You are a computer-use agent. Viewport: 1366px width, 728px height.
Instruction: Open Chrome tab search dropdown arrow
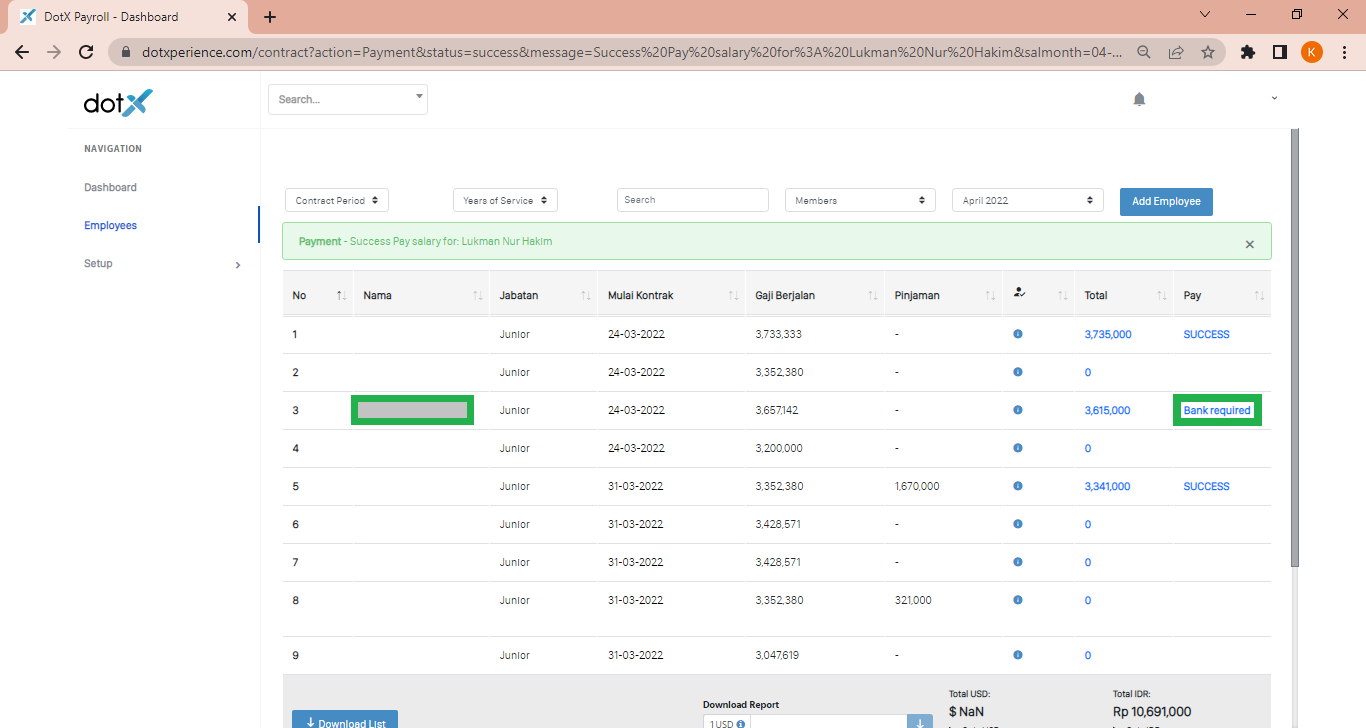pyautogui.click(x=1204, y=15)
